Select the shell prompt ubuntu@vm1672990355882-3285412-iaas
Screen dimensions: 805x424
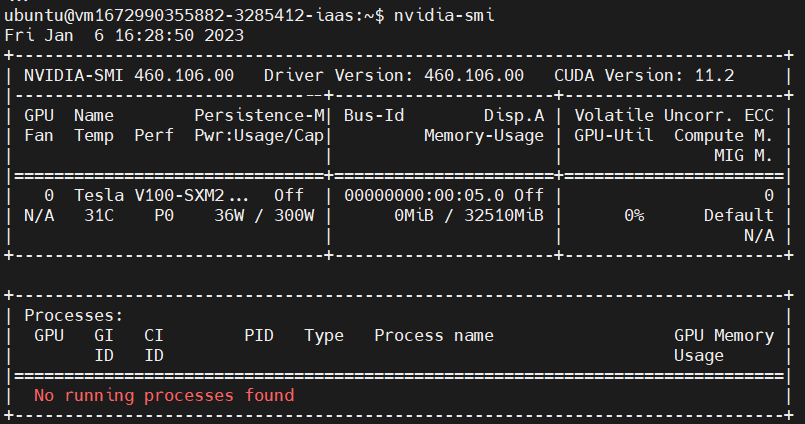tap(179, 15)
